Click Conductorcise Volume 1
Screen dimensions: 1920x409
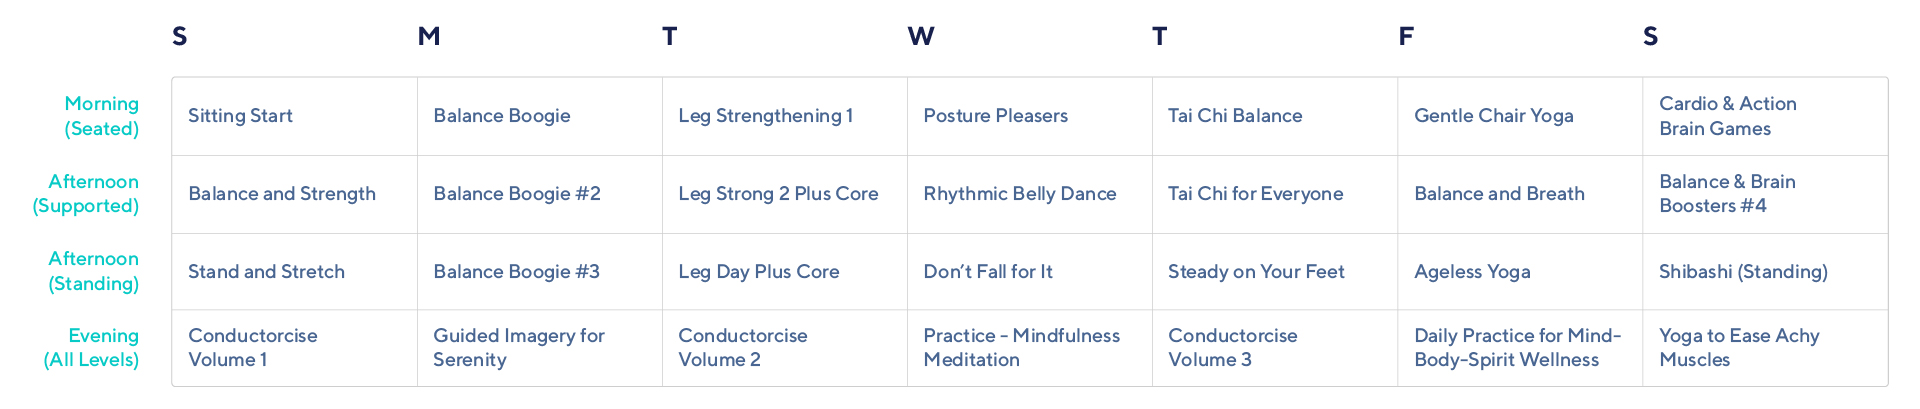pos(253,348)
